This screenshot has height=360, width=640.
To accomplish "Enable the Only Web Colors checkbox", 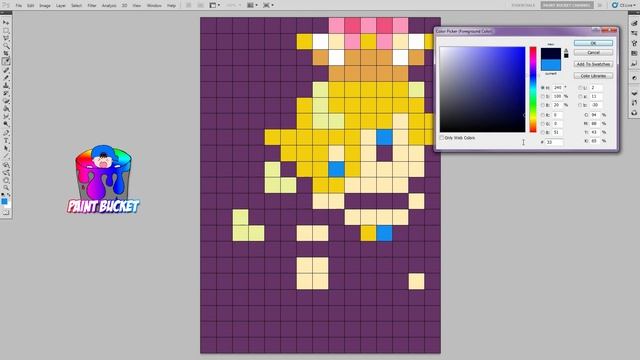I will 442,138.
